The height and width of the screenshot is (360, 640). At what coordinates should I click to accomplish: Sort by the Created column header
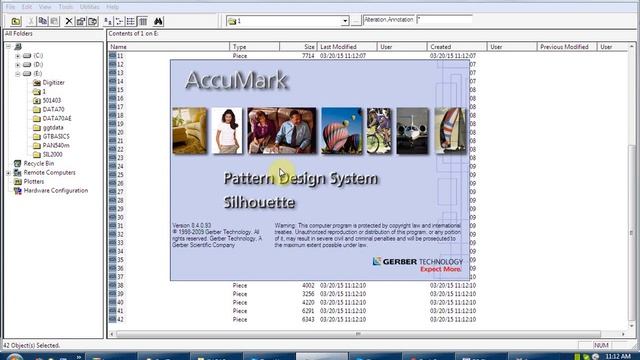click(x=457, y=47)
